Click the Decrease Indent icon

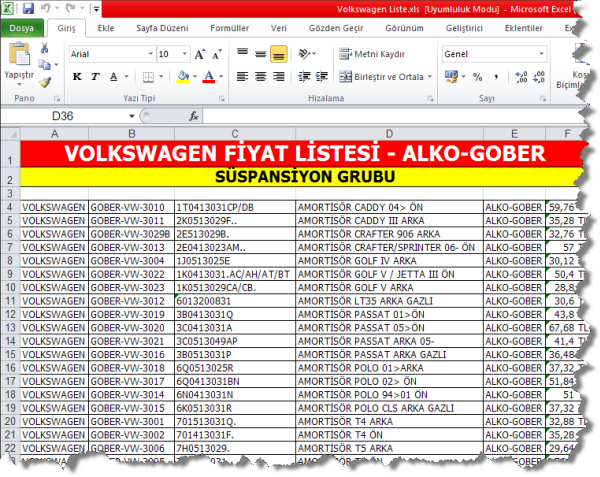(x=304, y=77)
